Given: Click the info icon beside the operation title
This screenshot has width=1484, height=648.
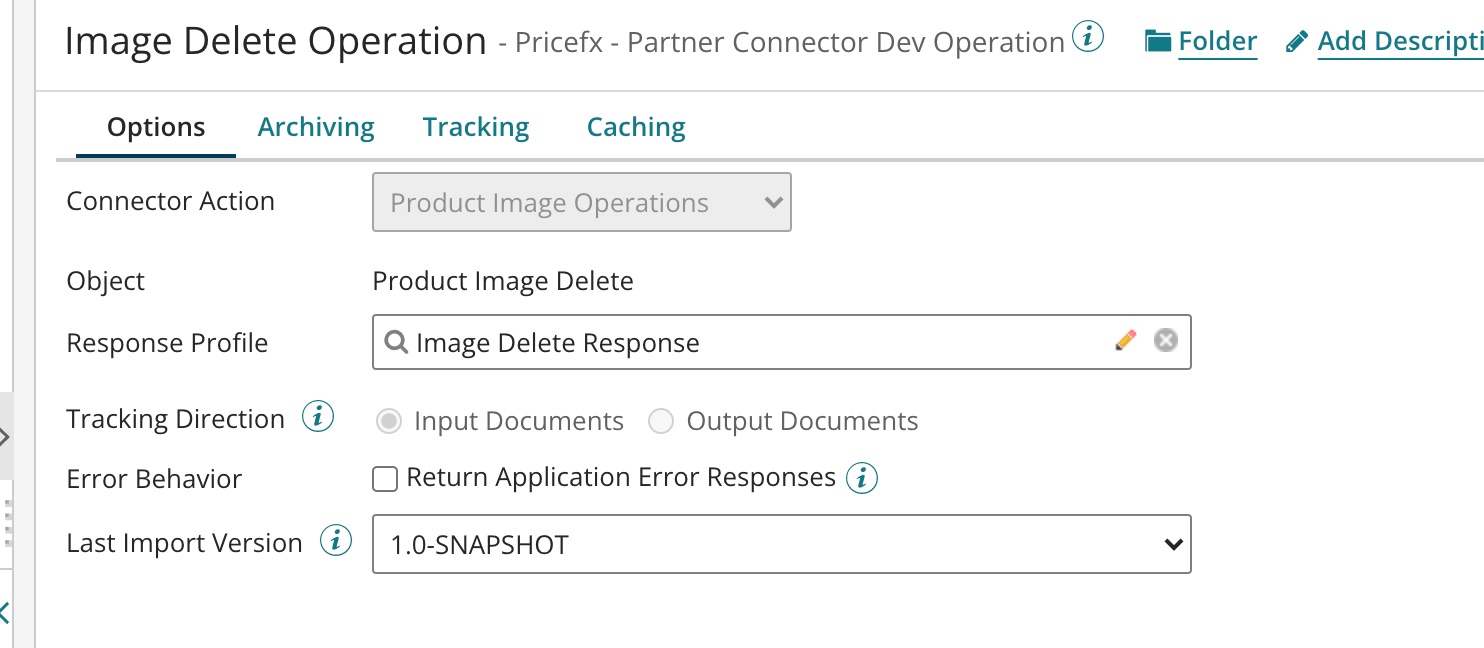Looking at the screenshot, I should (x=1088, y=38).
